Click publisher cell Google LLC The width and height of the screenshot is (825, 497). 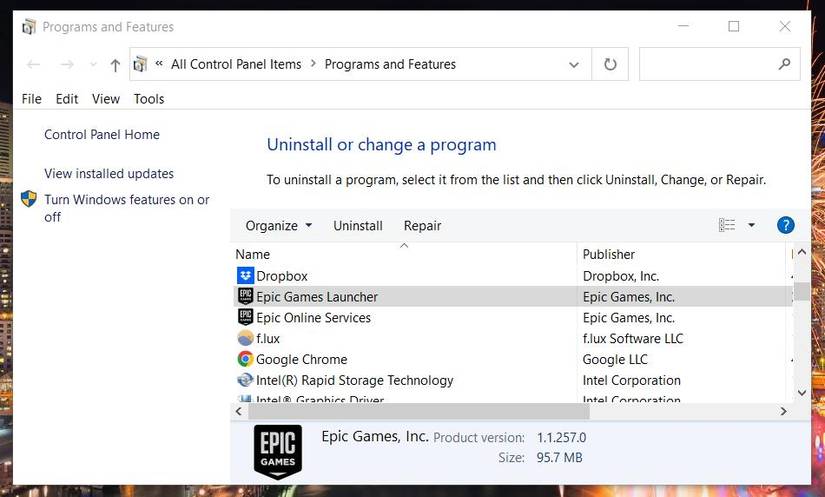click(615, 360)
